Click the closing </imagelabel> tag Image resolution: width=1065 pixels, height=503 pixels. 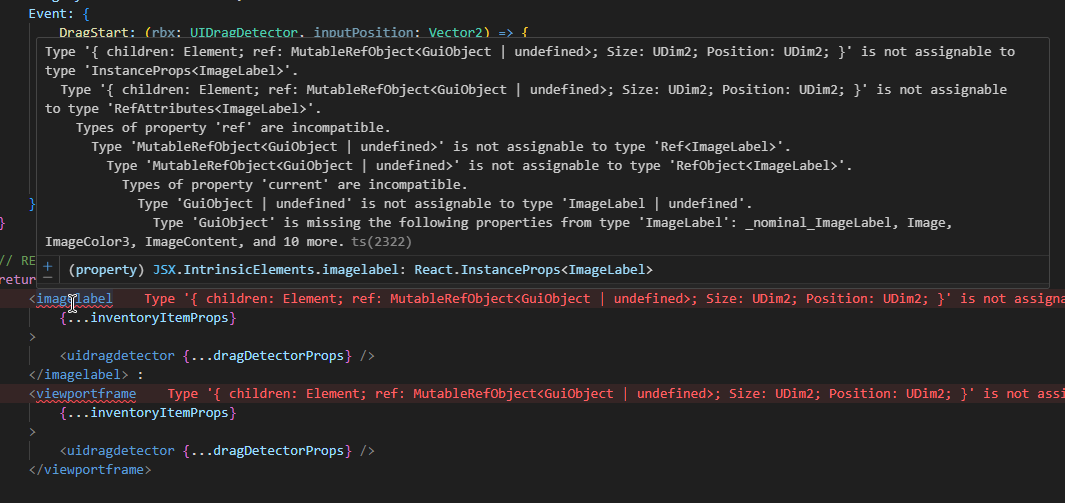[79, 375]
